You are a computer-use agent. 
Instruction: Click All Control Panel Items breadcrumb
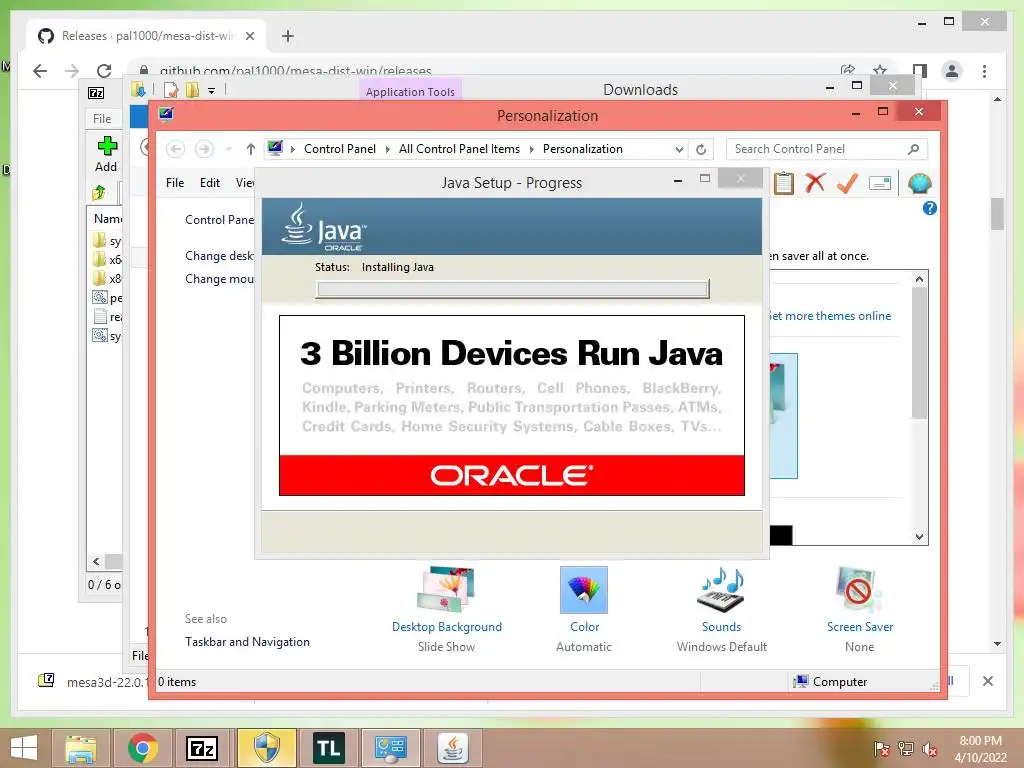coord(459,149)
